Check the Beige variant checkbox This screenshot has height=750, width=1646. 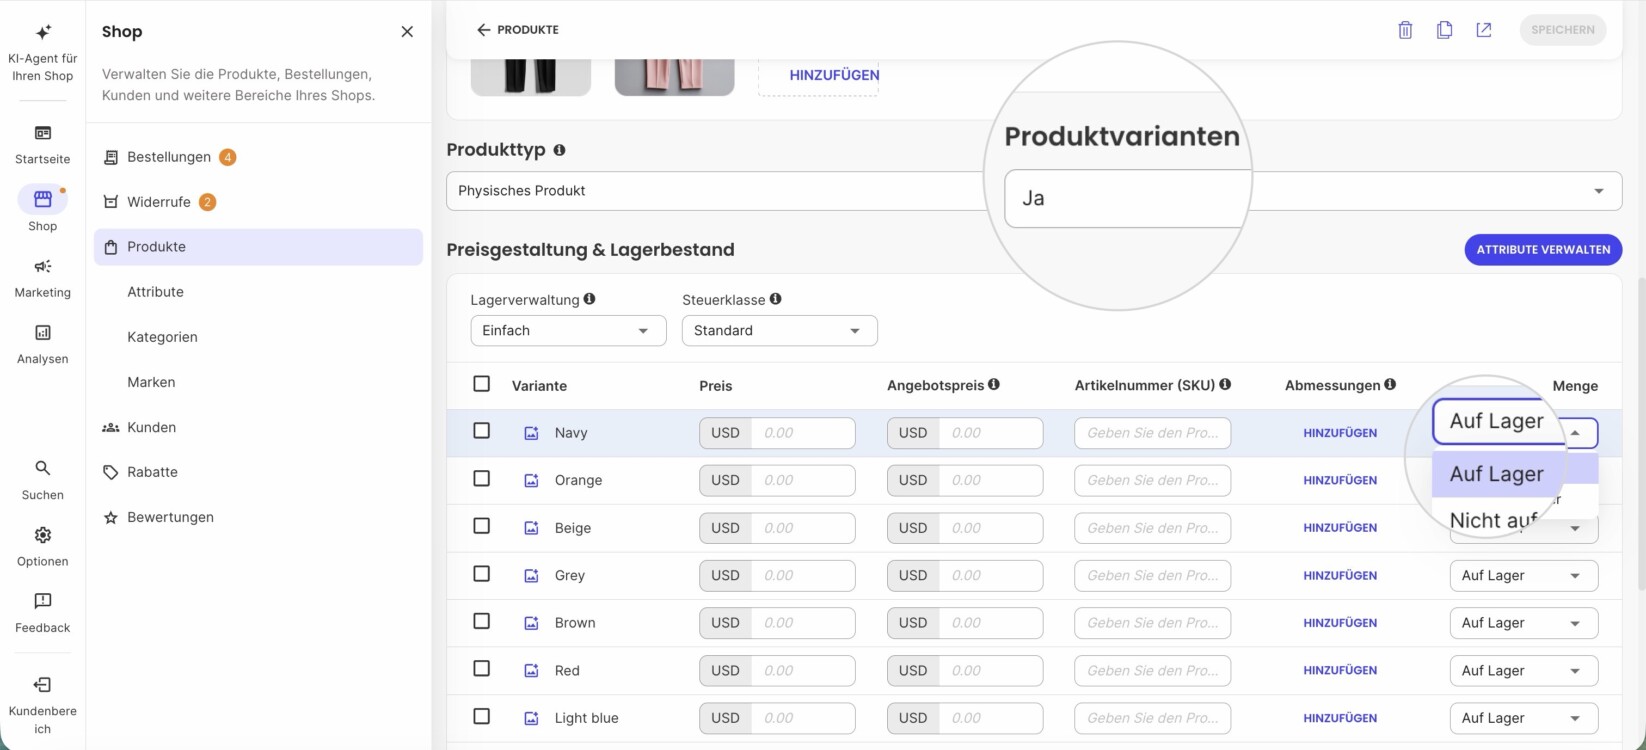click(482, 526)
